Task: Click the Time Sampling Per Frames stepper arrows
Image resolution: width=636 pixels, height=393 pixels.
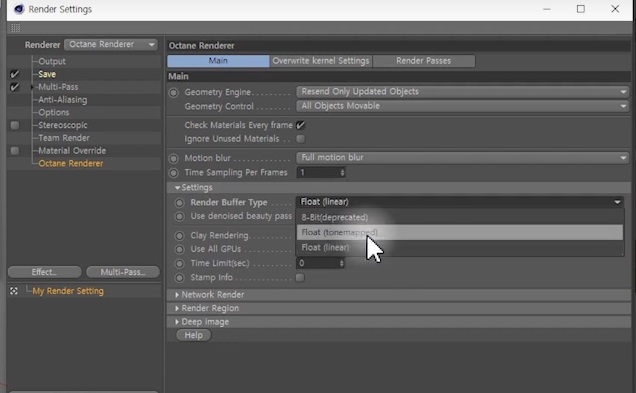Action: point(342,173)
